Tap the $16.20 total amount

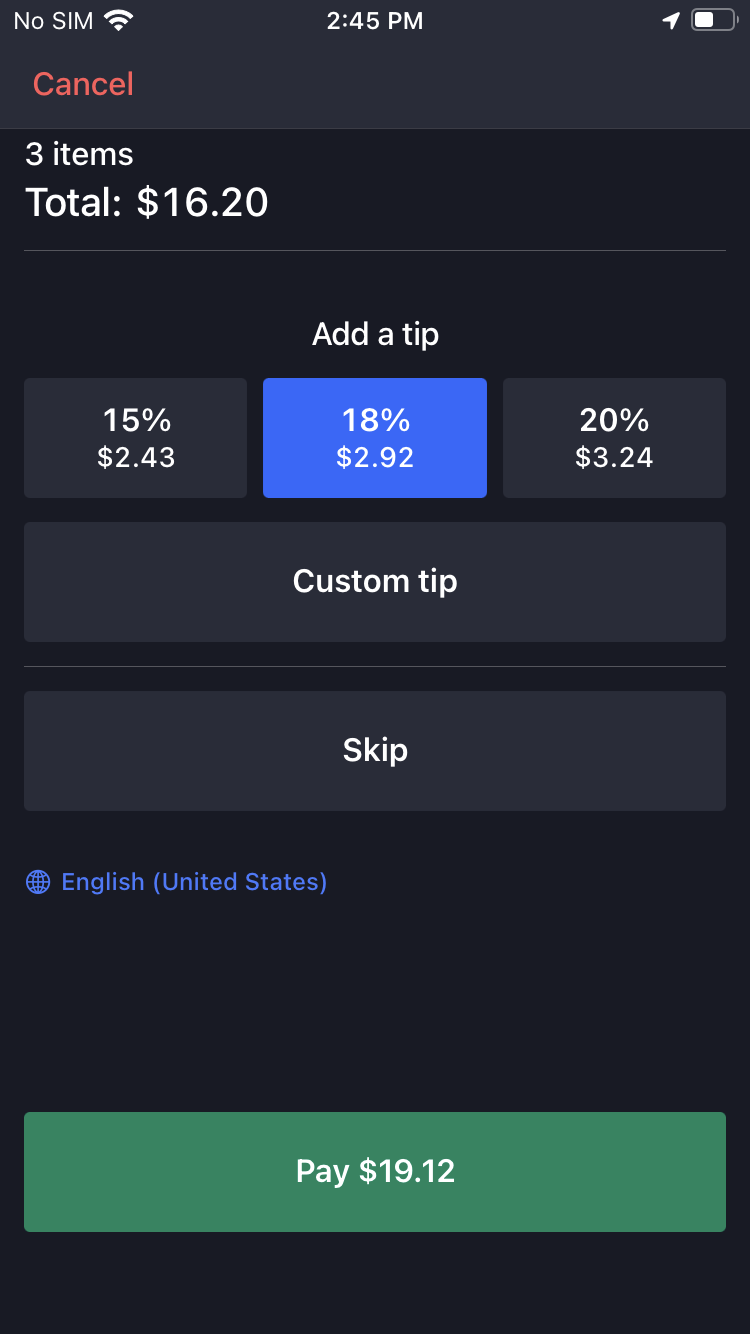click(x=203, y=202)
